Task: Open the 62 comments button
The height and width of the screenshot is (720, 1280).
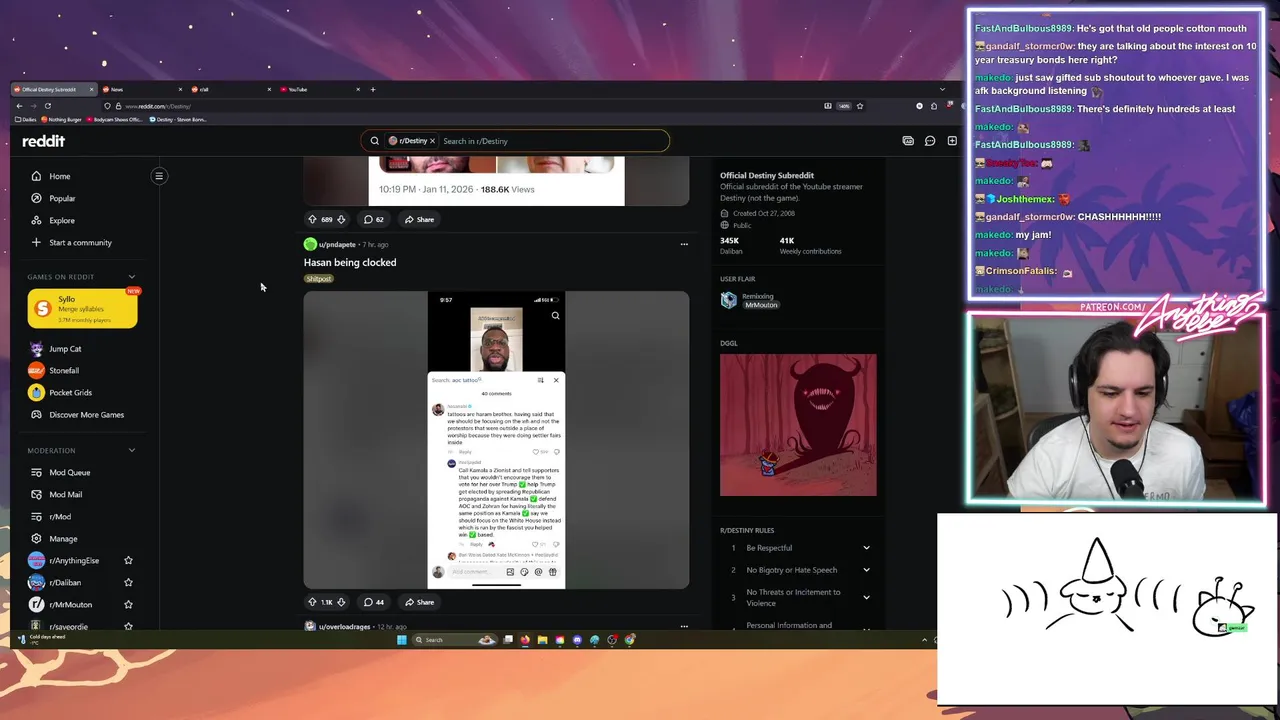Action: [x=374, y=219]
